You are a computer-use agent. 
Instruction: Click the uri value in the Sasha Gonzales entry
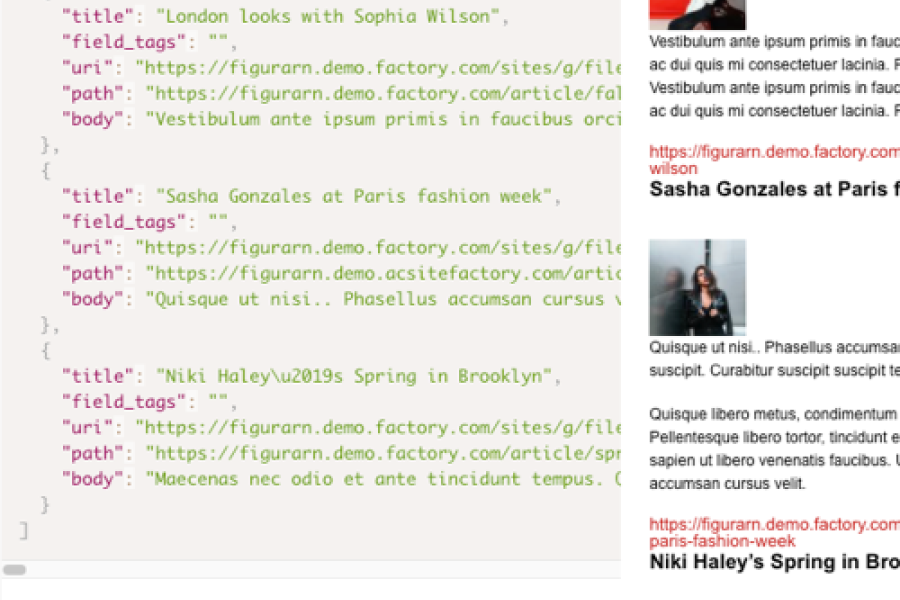[378, 247]
